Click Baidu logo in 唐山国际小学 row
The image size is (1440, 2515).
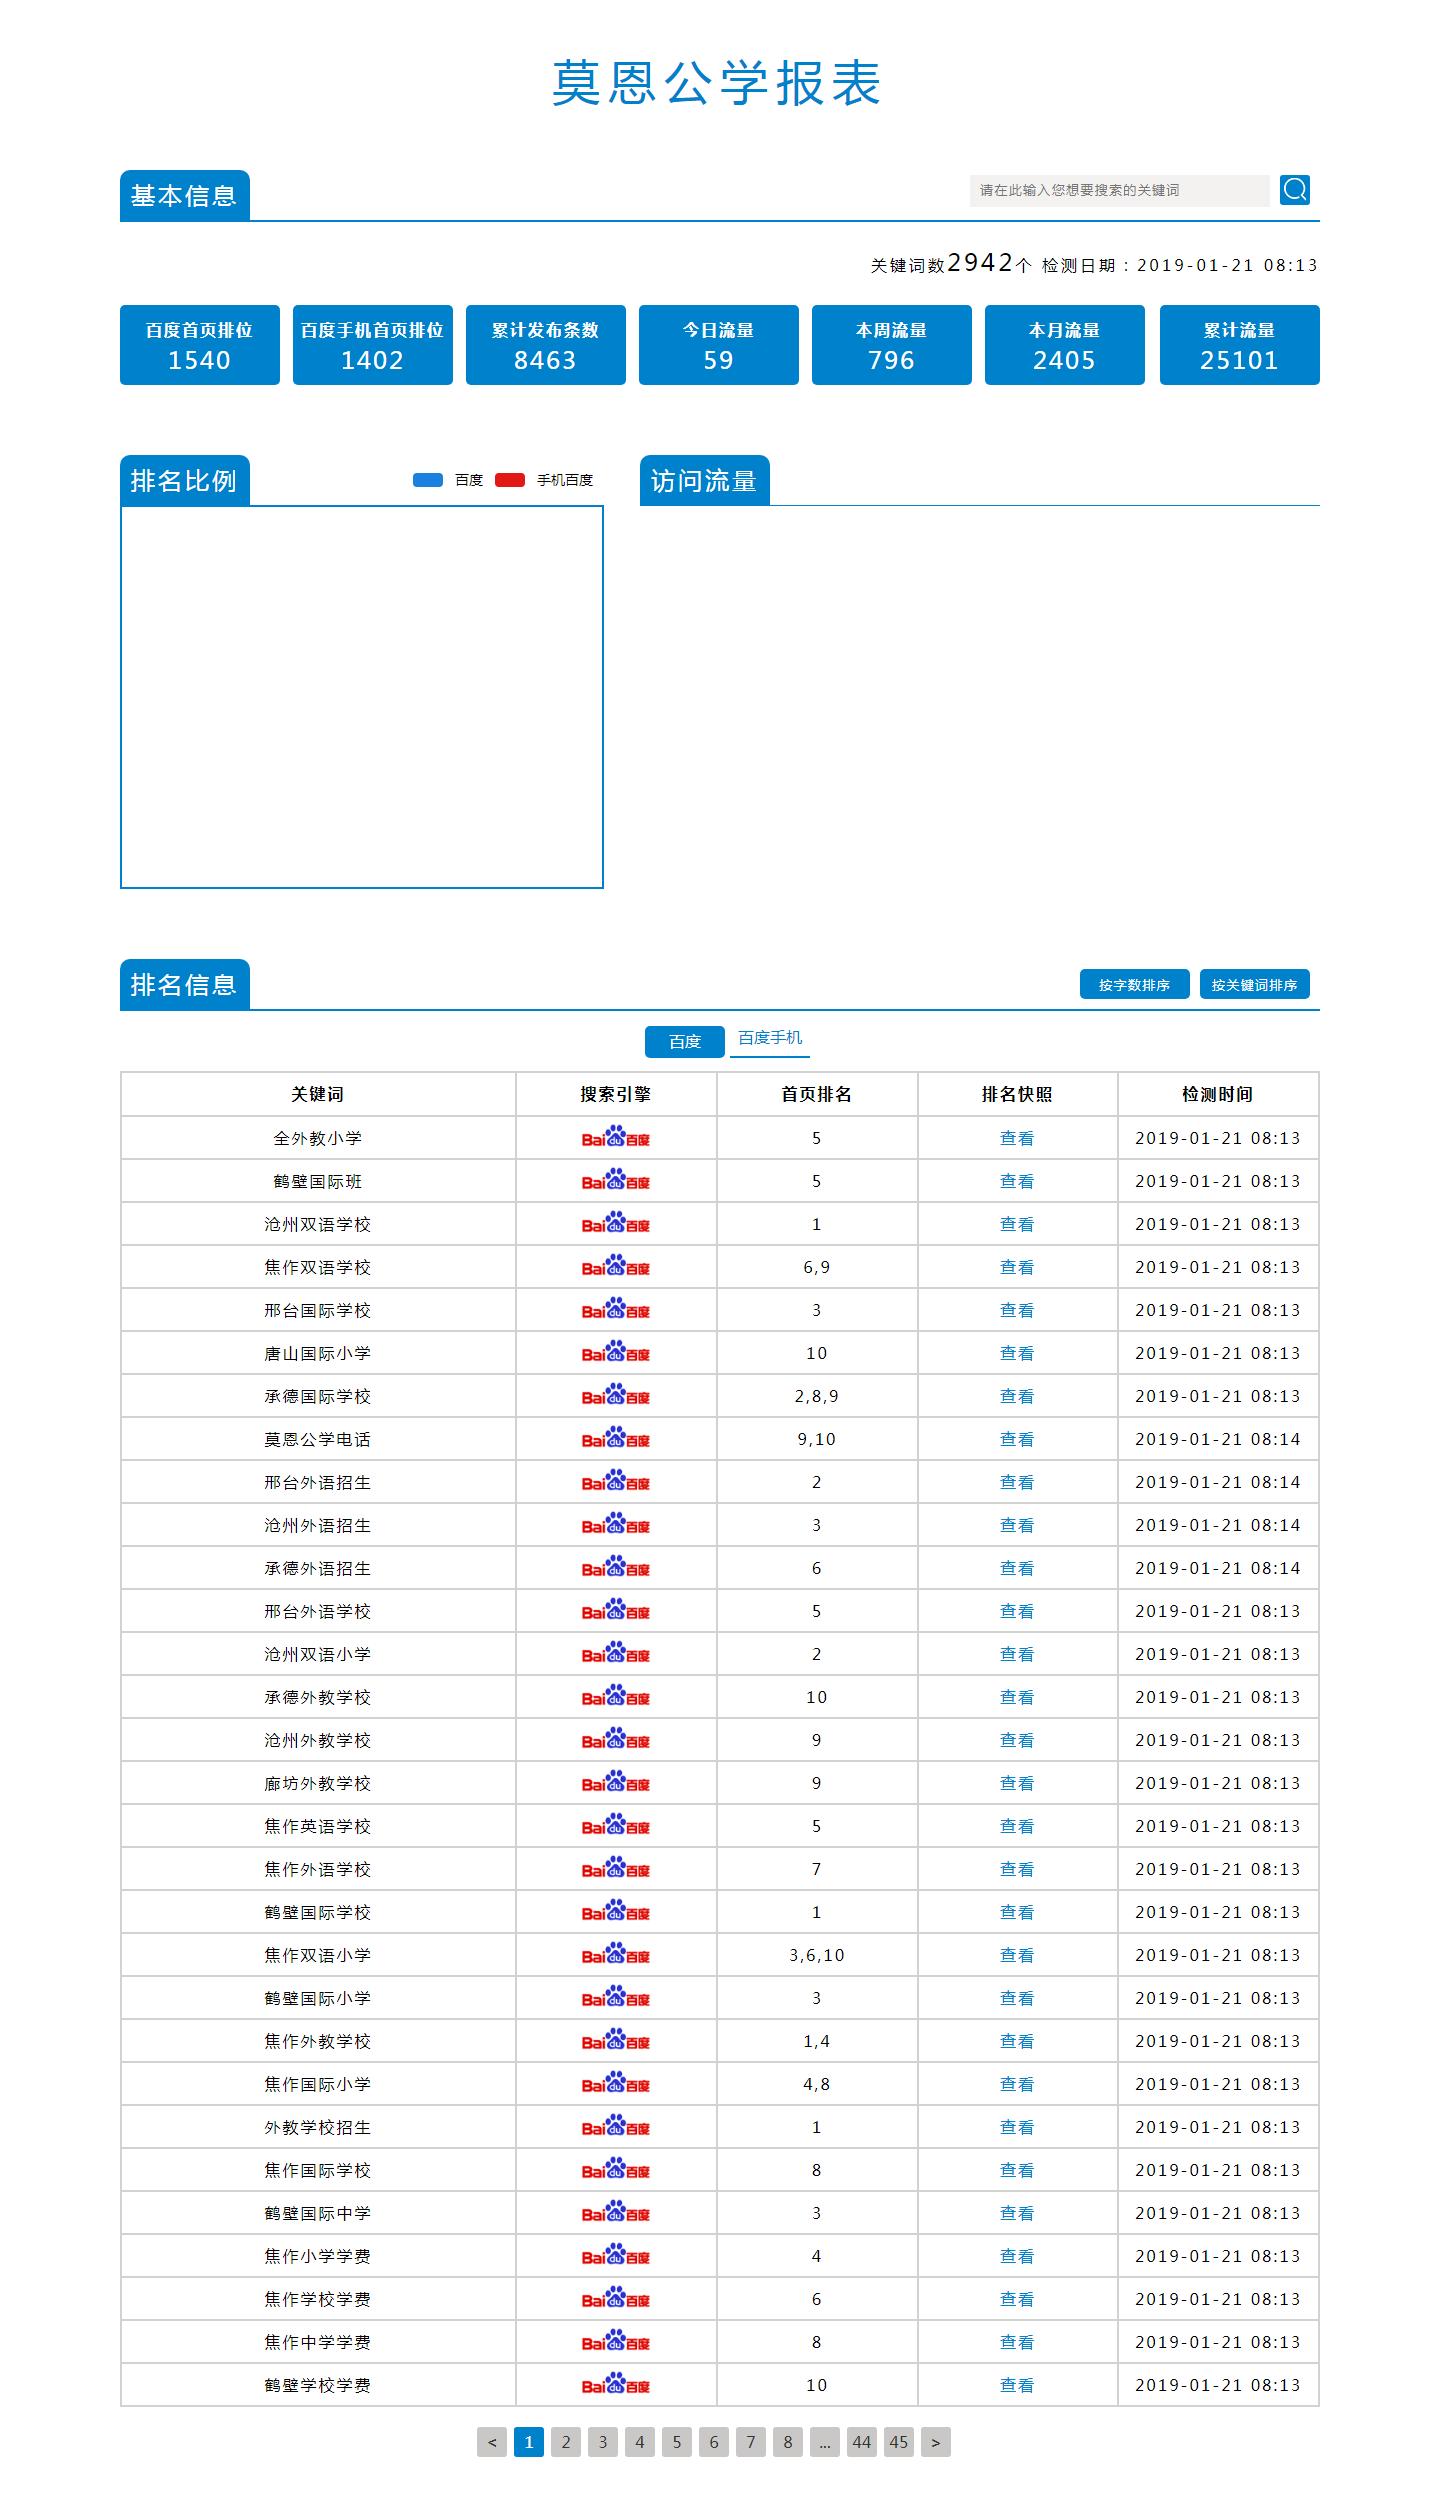click(616, 1353)
